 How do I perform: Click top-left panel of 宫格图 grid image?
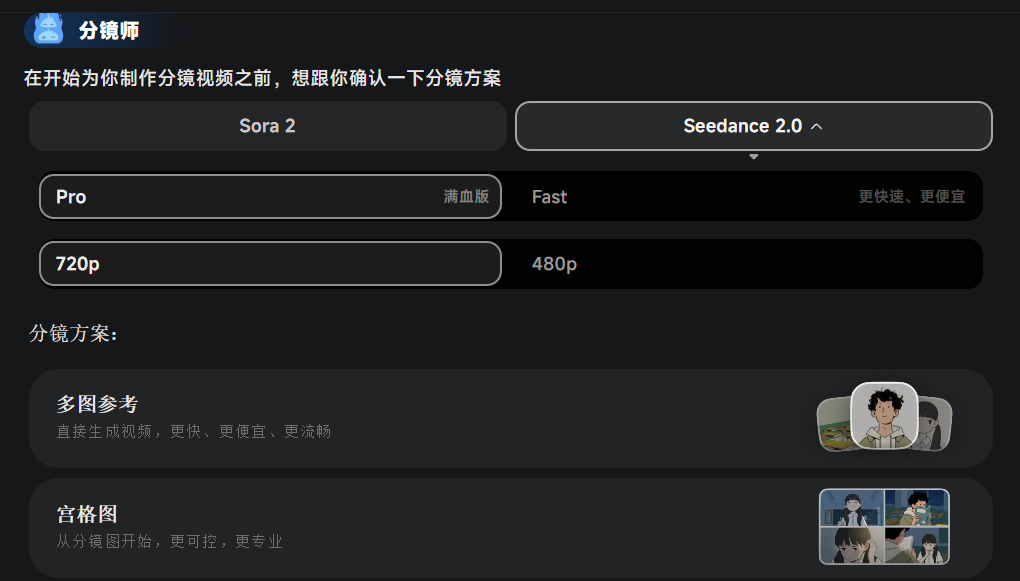point(852,508)
